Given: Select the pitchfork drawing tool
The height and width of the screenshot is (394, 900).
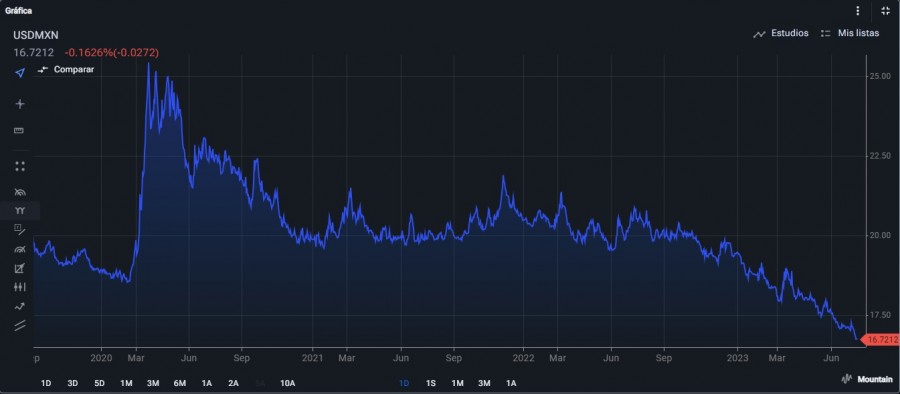Looking at the screenshot, I should (20, 211).
